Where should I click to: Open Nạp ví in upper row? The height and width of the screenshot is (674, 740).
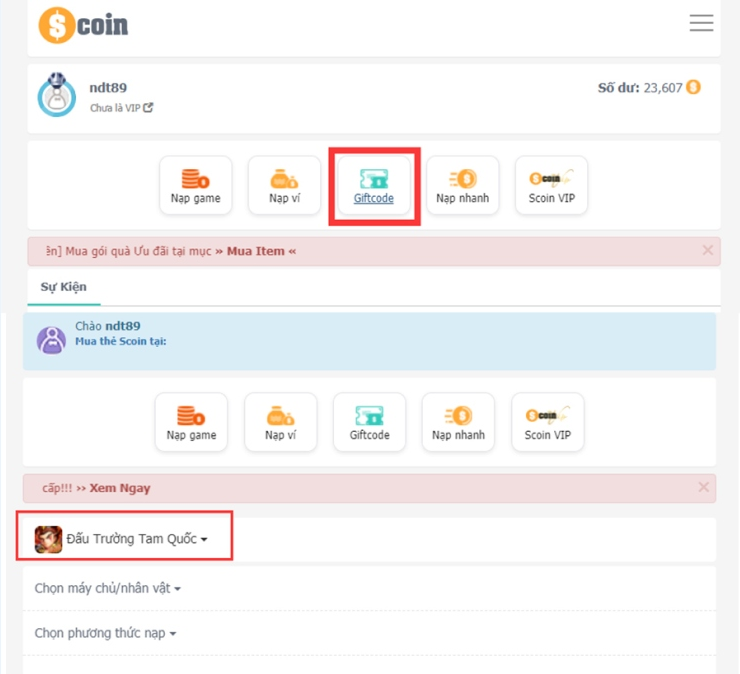pyautogui.click(x=285, y=185)
